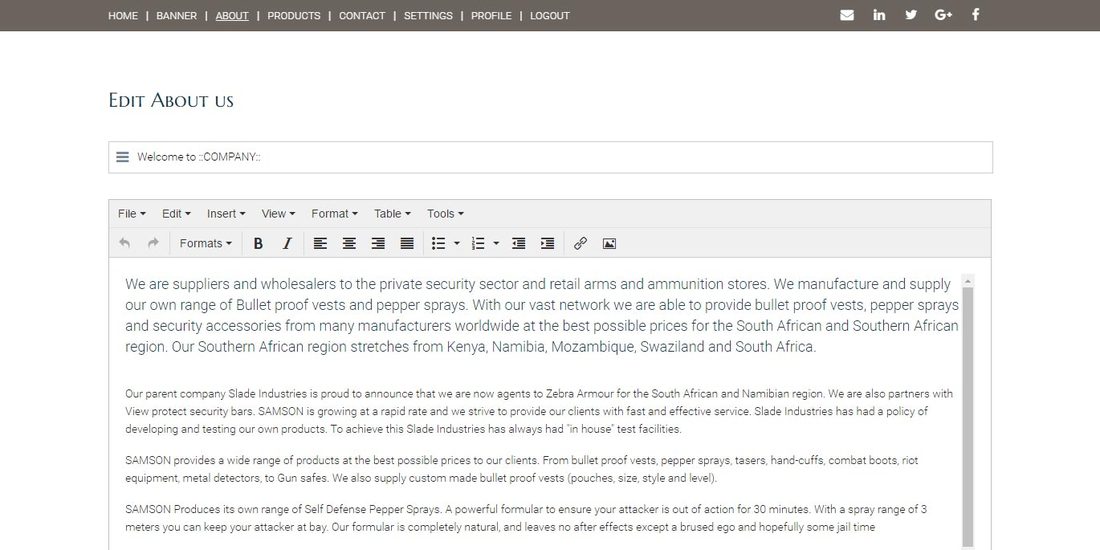Align text right

pyautogui.click(x=377, y=243)
